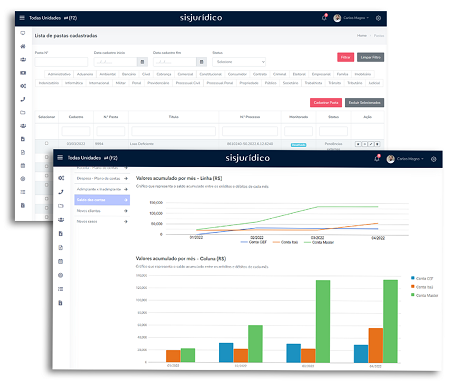Image resolution: width=450 pixels, height=384 pixels.
Task: Click bottom document icon in front window sidebar
Action: click(60, 303)
